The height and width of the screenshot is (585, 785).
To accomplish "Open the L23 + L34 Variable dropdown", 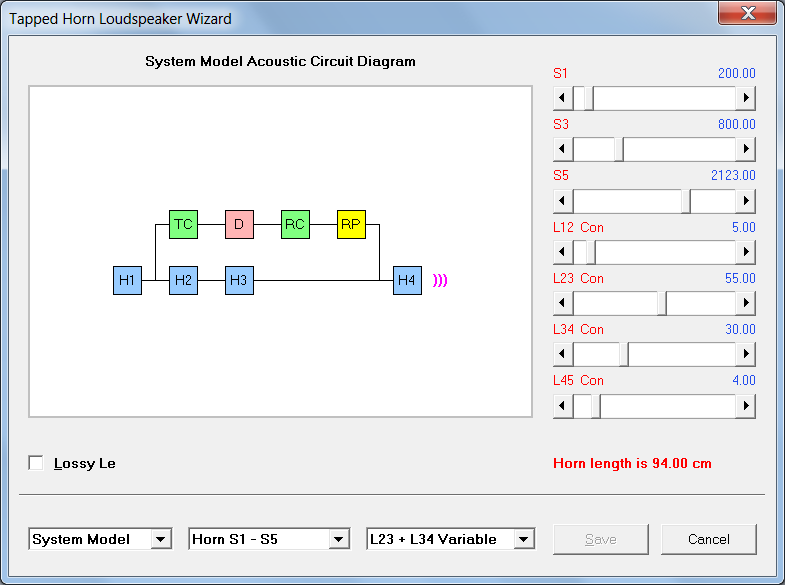I will [451, 539].
